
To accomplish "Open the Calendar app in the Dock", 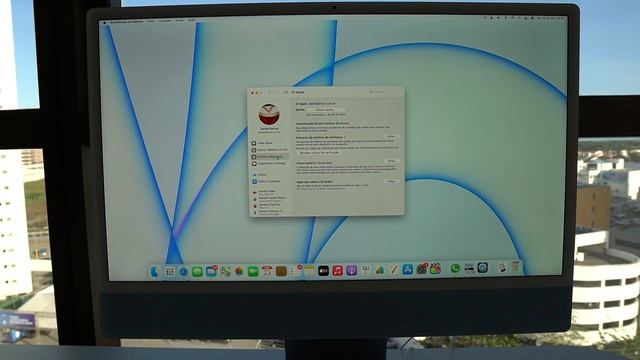I will coord(267,271).
